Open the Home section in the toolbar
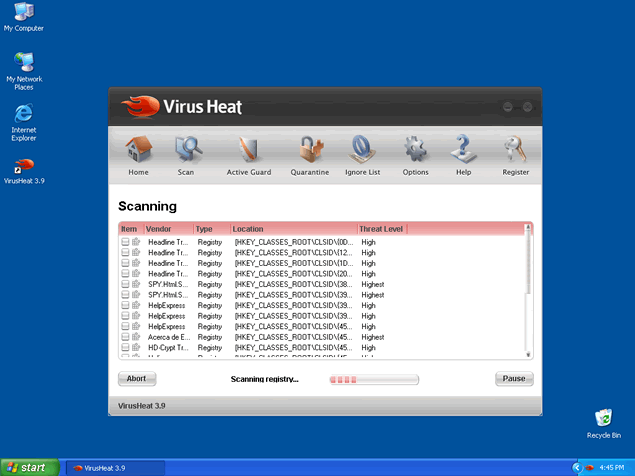635x476 pixels. (138, 152)
